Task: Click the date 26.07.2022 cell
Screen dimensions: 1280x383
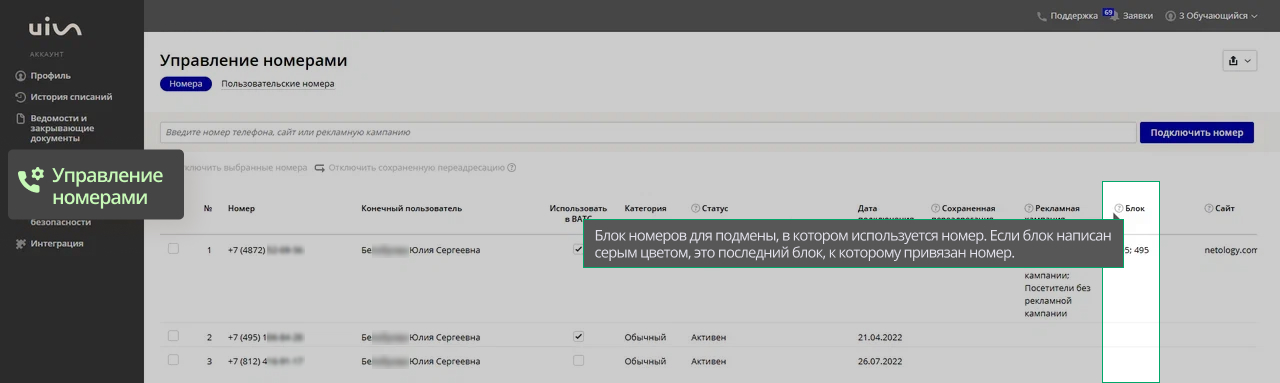Action: tap(880, 361)
